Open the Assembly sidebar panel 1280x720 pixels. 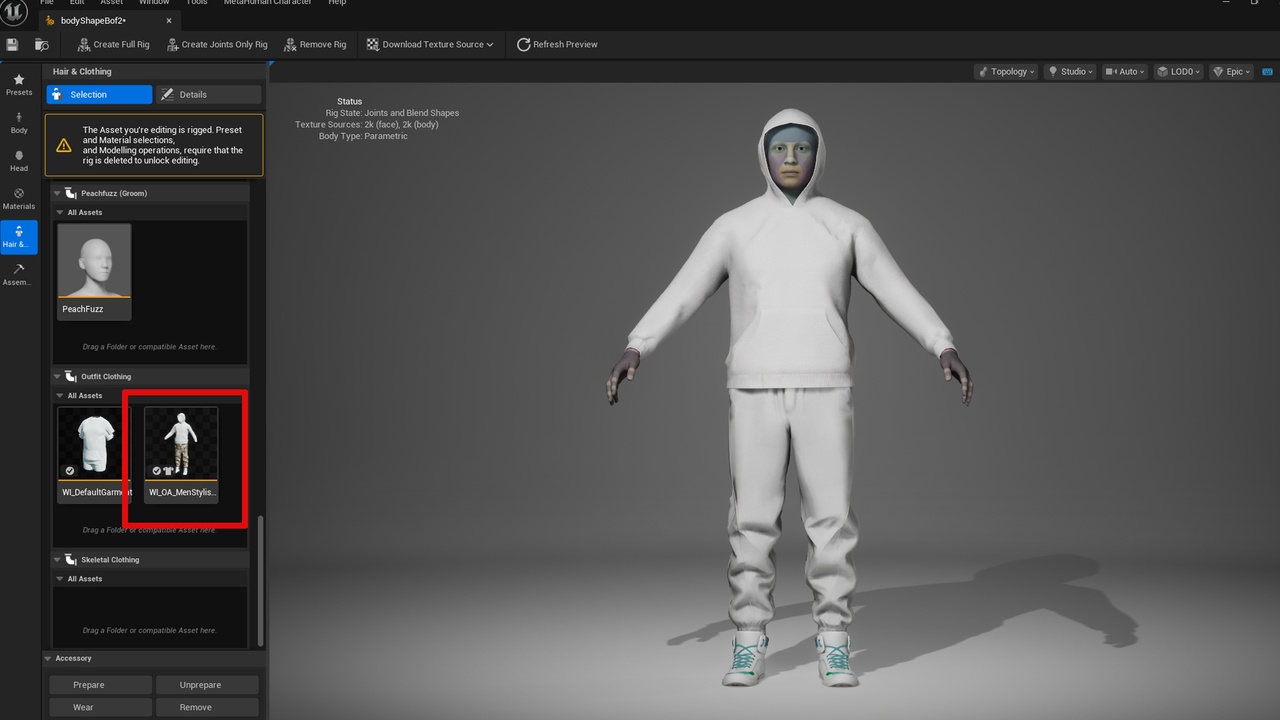tap(19, 275)
